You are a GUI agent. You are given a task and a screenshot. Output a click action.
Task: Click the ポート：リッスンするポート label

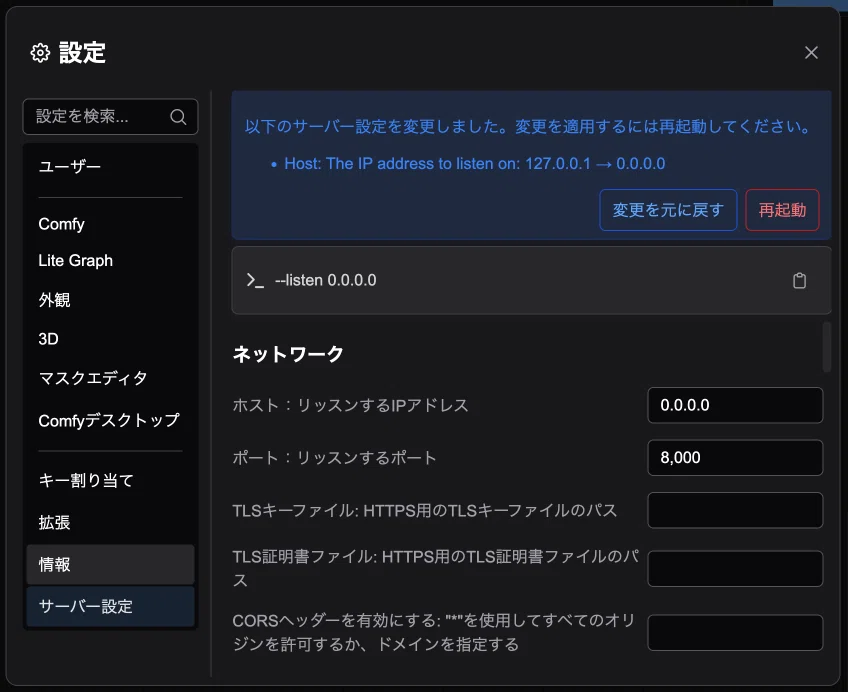pyautogui.click(x=334, y=457)
